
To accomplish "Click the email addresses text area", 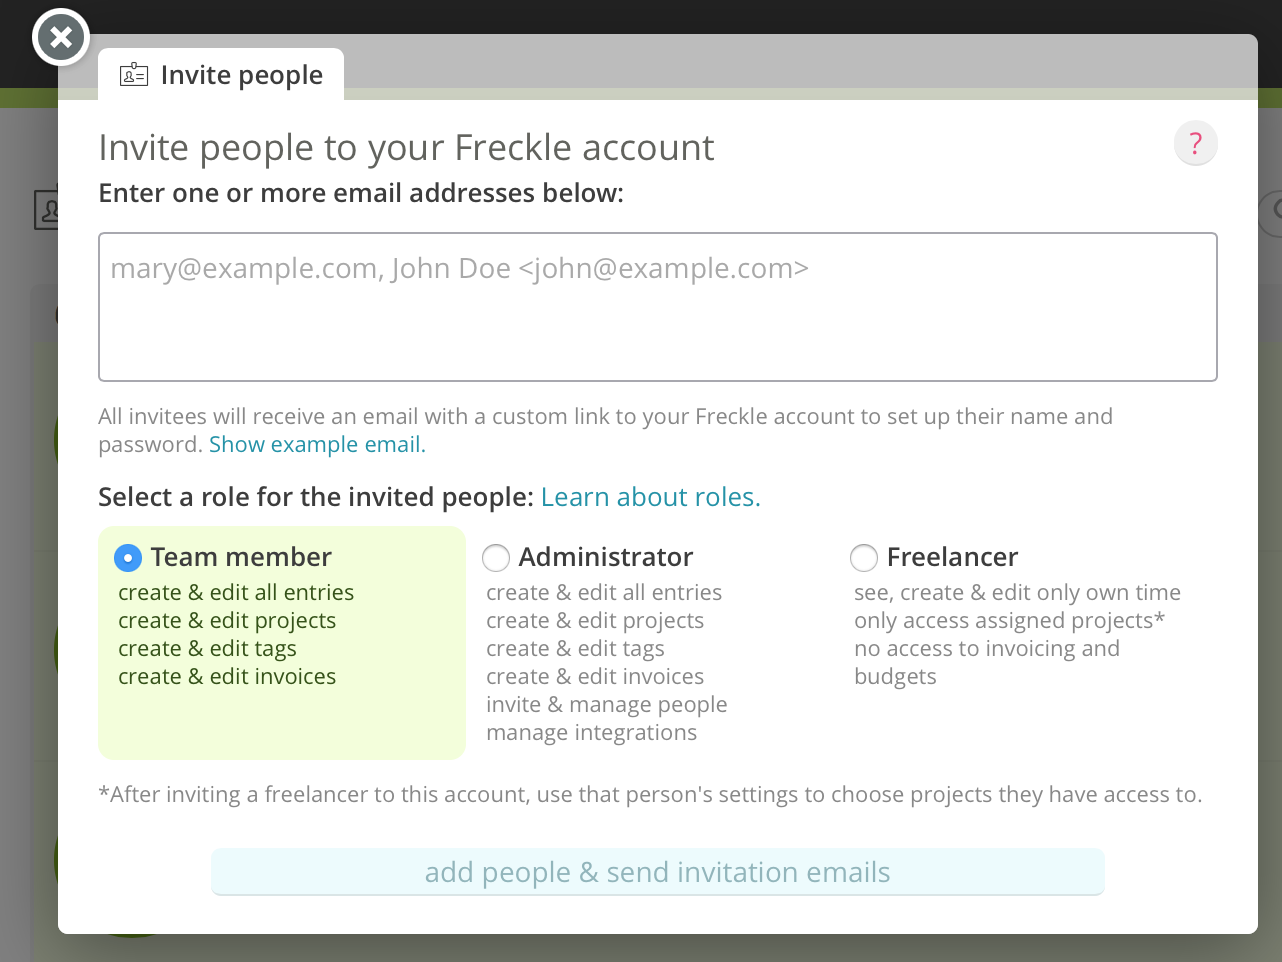I will tap(657, 306).
